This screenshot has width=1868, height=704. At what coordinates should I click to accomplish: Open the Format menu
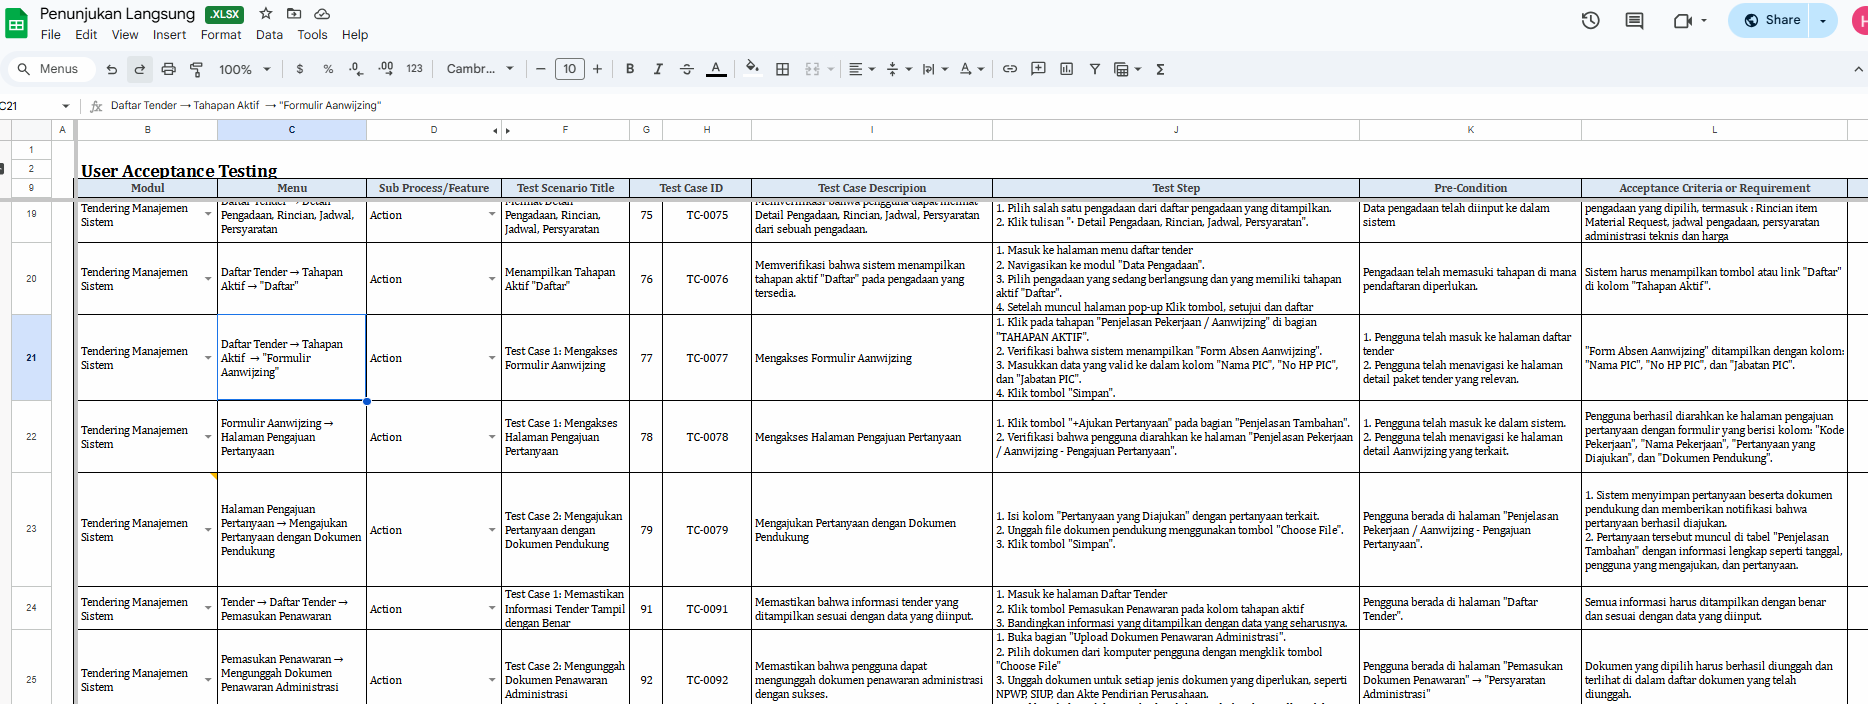pos(220,35)
